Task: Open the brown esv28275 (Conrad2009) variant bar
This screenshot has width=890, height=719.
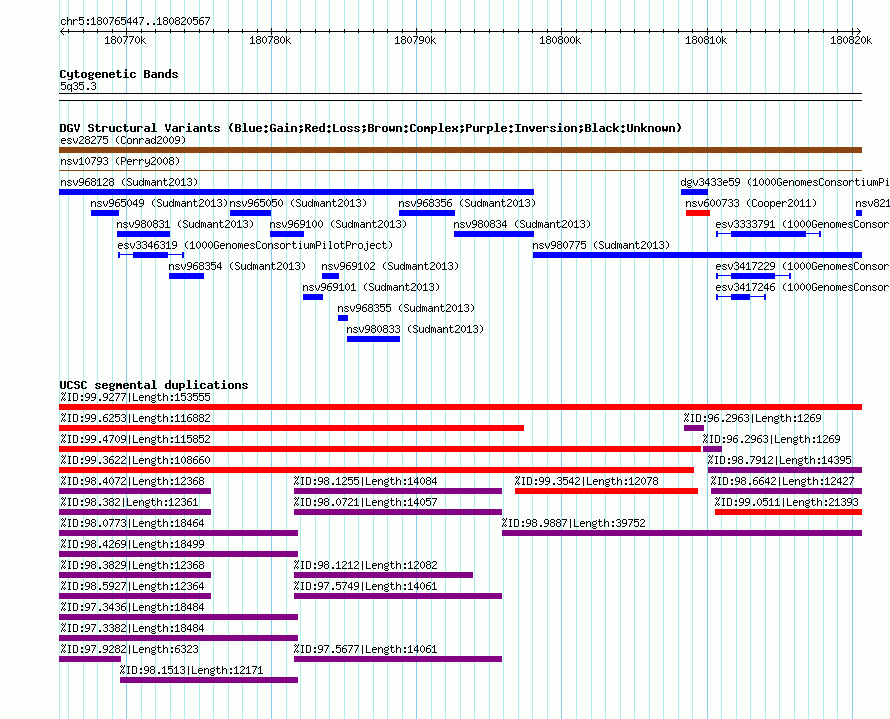Action: click(x=460, y=150)
